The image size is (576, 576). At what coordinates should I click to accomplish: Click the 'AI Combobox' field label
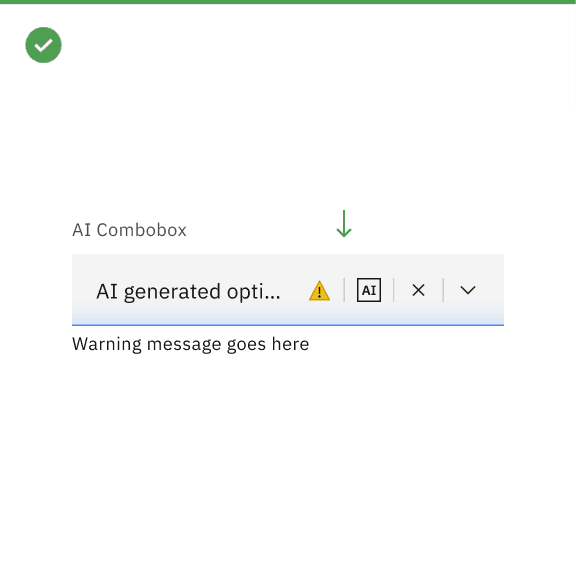(x=129, y=230)
